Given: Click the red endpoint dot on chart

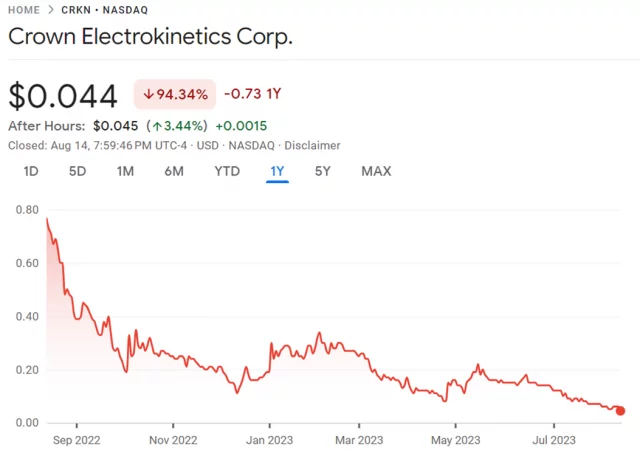Looking at the screenshot, I should 620,411.
